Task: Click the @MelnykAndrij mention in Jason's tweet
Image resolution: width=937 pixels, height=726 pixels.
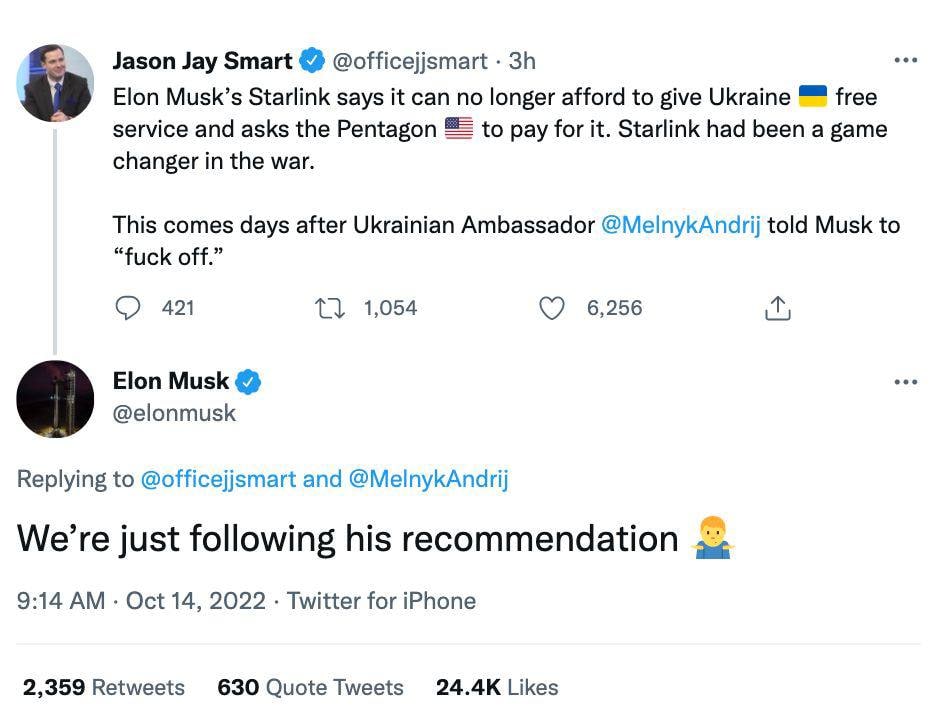Action: tap(680, 225)
